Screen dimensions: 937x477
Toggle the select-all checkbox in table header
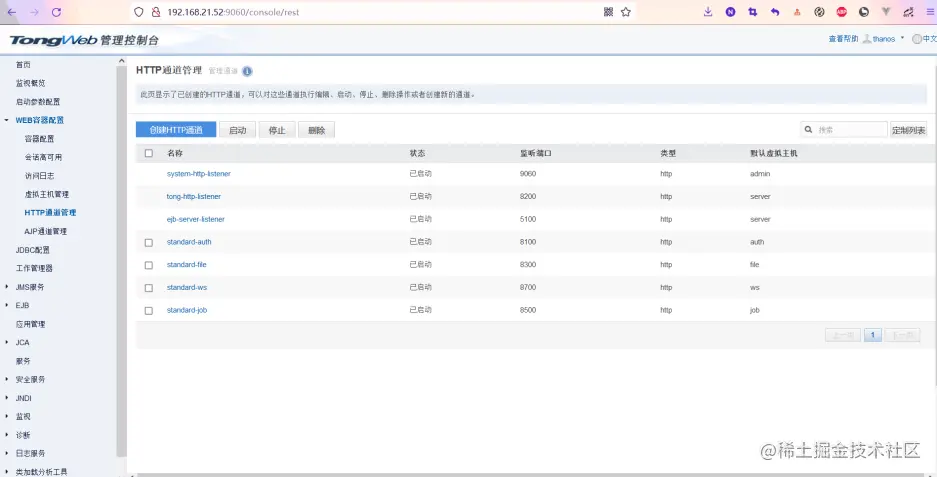(149, 153)
